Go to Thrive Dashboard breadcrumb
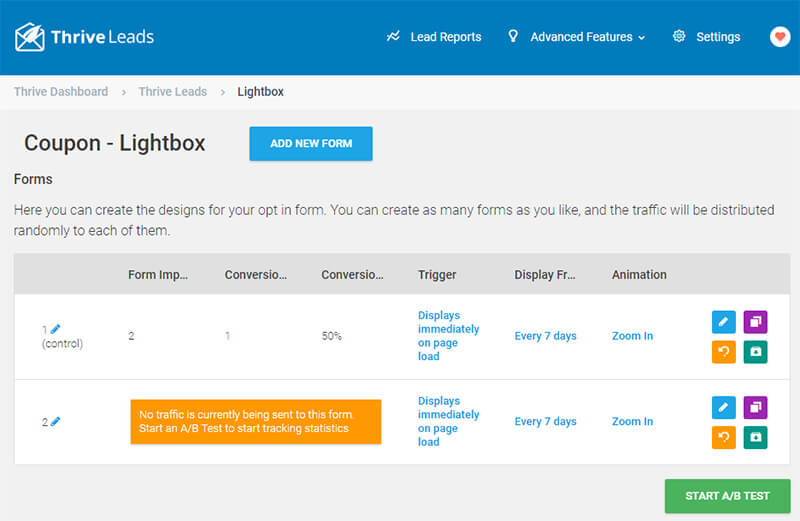 [x=61, y=92]
